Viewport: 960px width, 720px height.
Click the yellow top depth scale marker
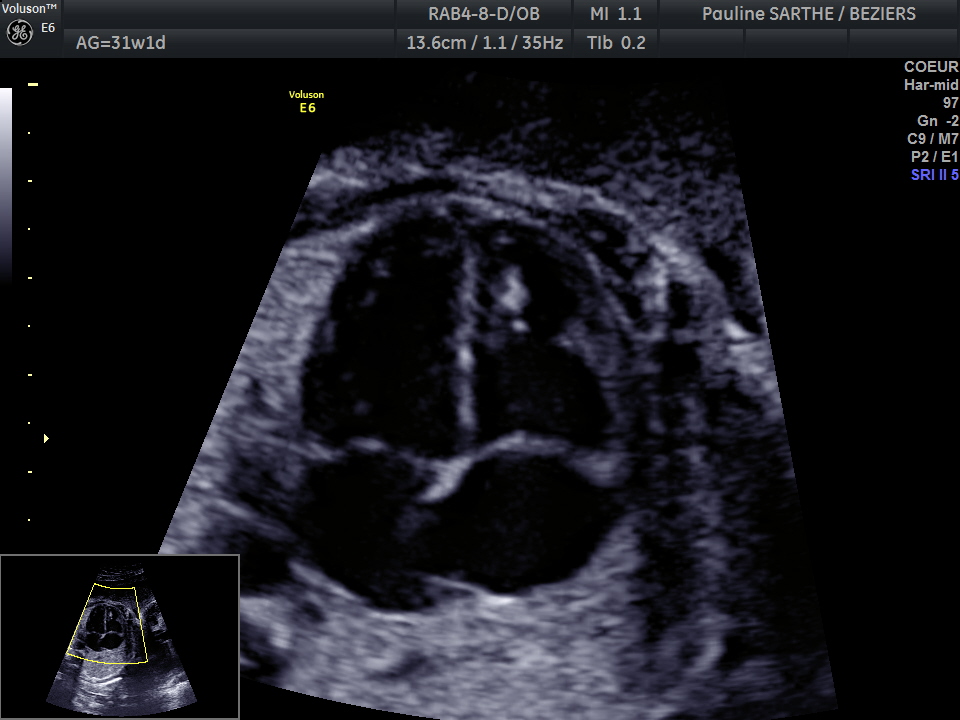point(33,85)
